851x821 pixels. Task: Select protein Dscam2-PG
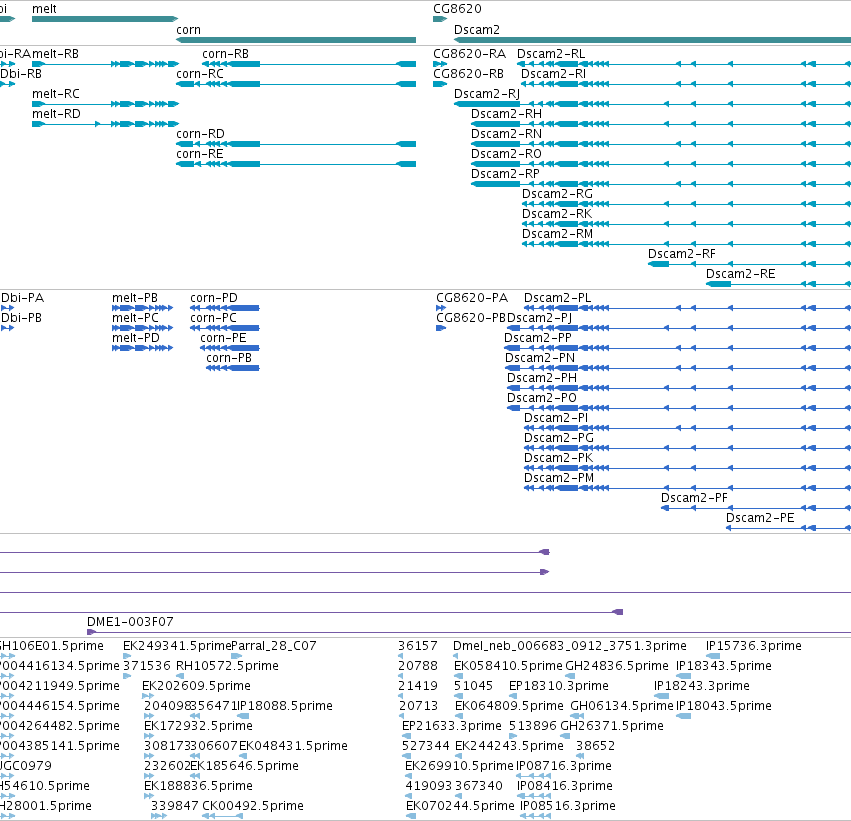[688, 448]
